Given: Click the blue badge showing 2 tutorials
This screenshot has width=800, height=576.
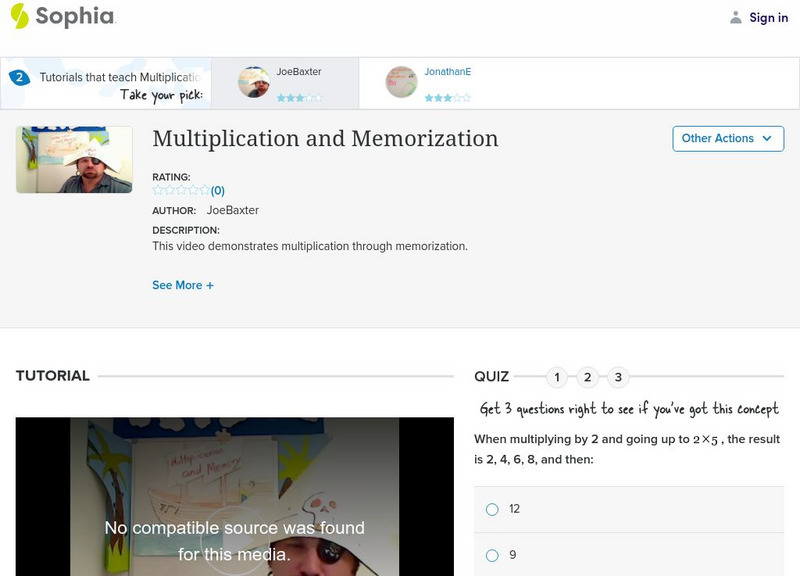Looking at the screenshot, I should coord(18,73).
